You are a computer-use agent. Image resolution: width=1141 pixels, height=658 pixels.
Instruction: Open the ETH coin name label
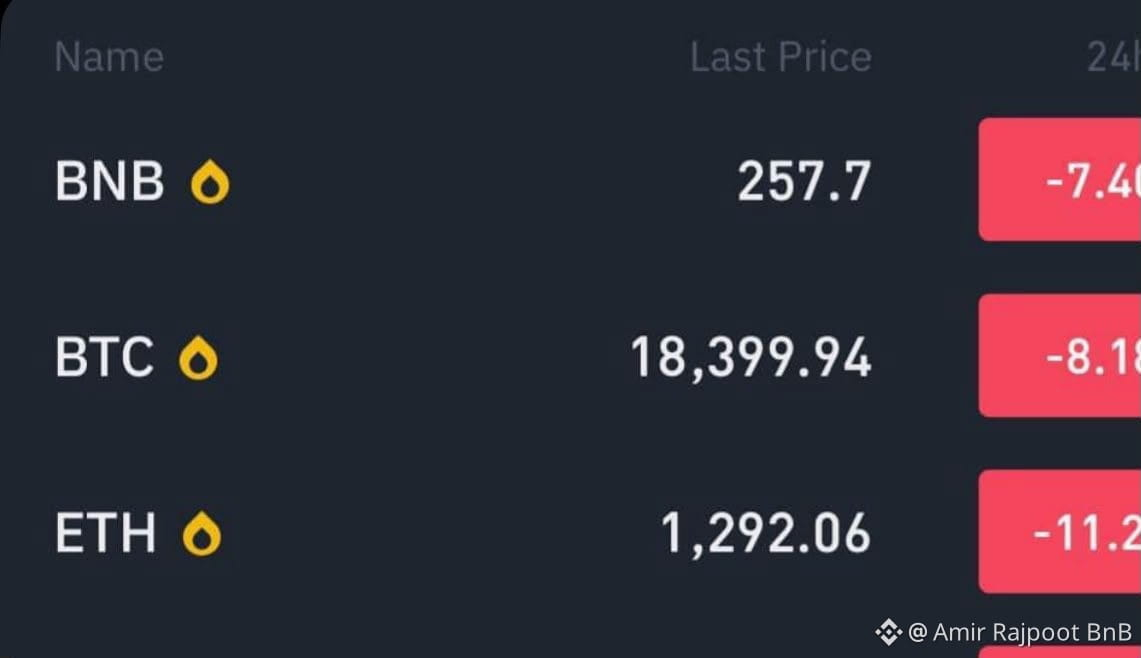pos(106,533)
